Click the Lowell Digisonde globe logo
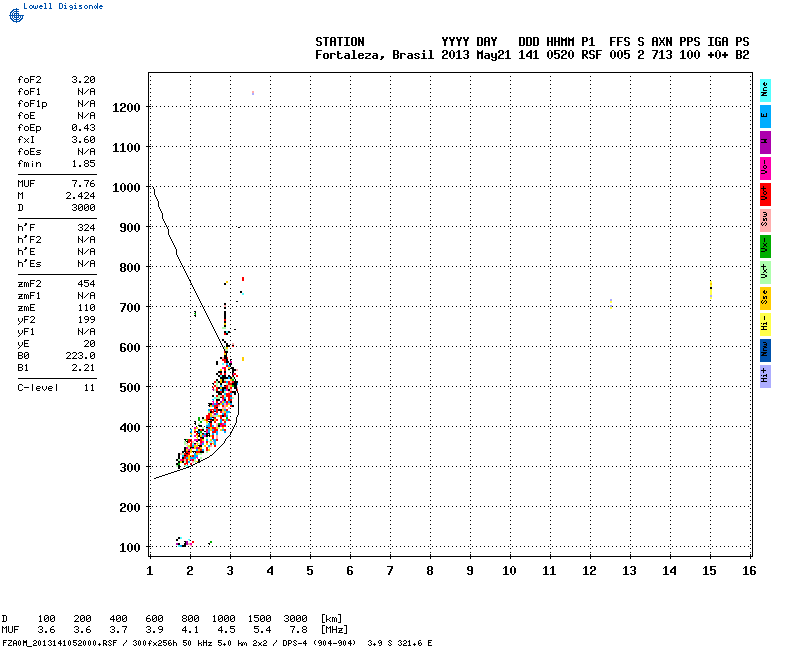This screenshot has height=650, width=800. click(x=16, y=15)
